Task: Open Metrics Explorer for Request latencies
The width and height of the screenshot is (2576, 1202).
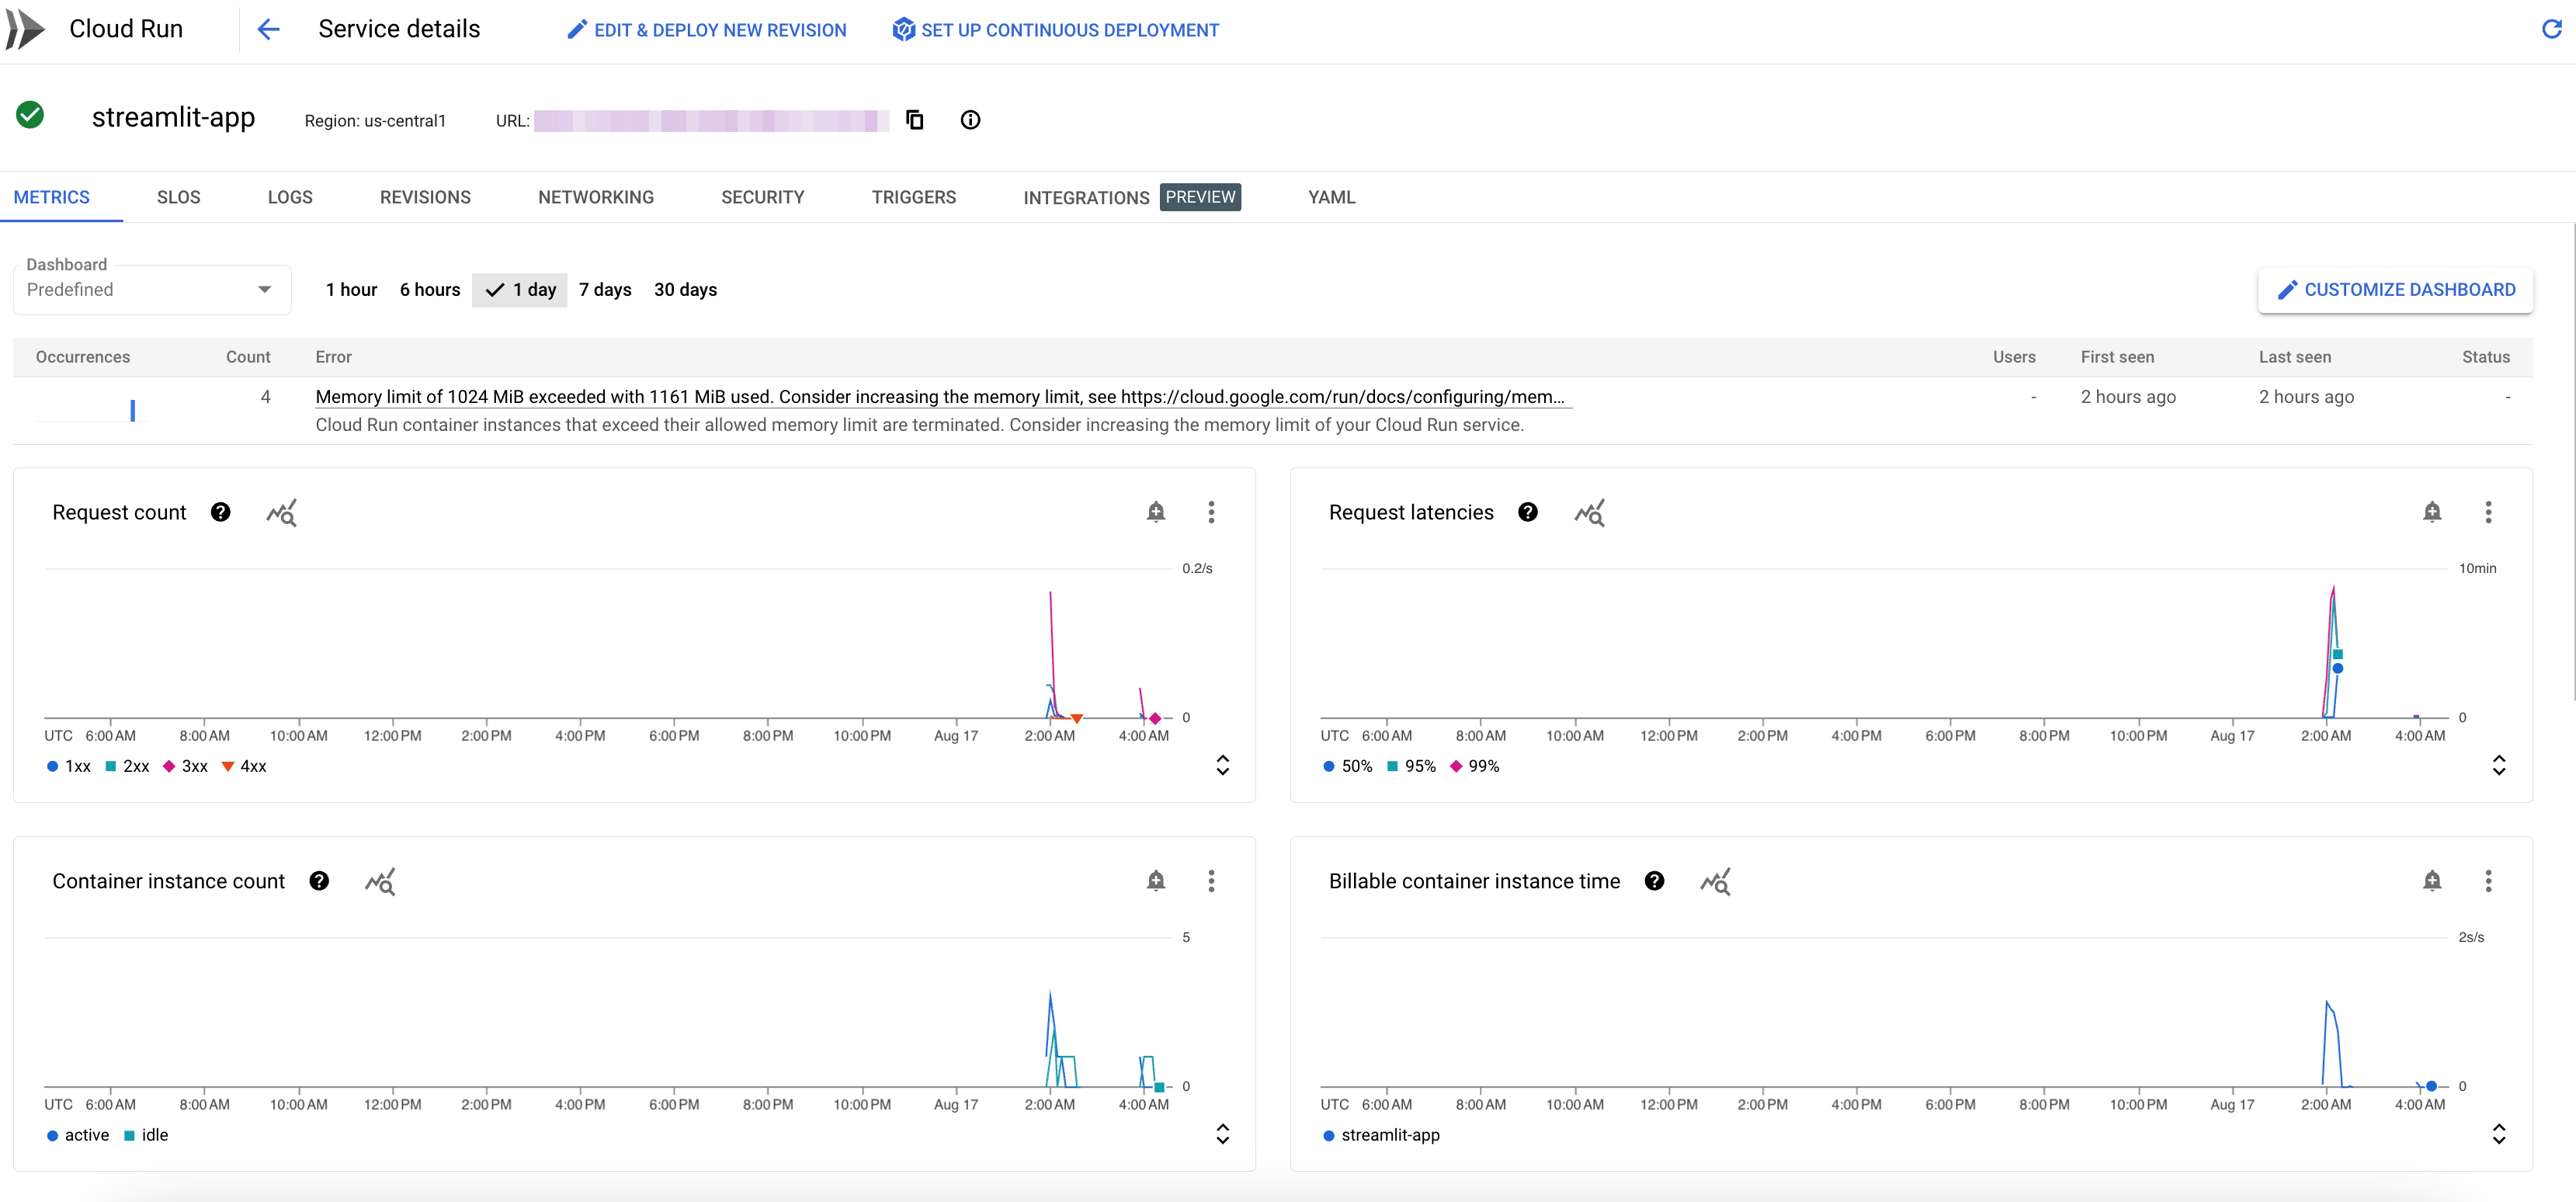Action: tap(1589, 513)
